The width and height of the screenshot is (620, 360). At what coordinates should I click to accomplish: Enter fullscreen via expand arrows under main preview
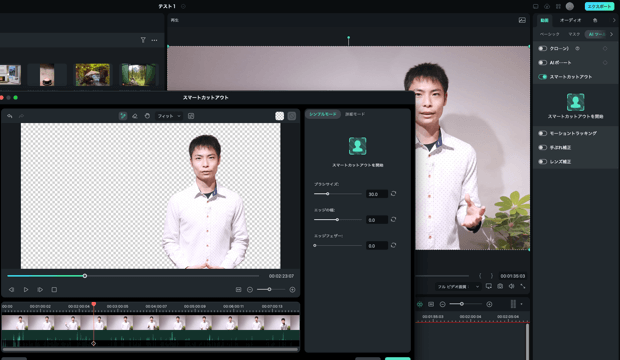point(523,286)
